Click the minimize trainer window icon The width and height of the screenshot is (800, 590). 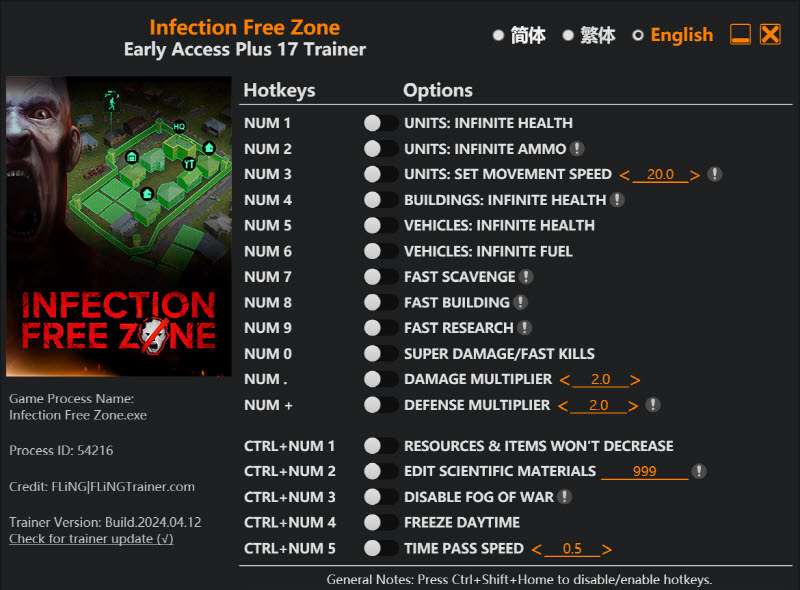tap(740, 34)
